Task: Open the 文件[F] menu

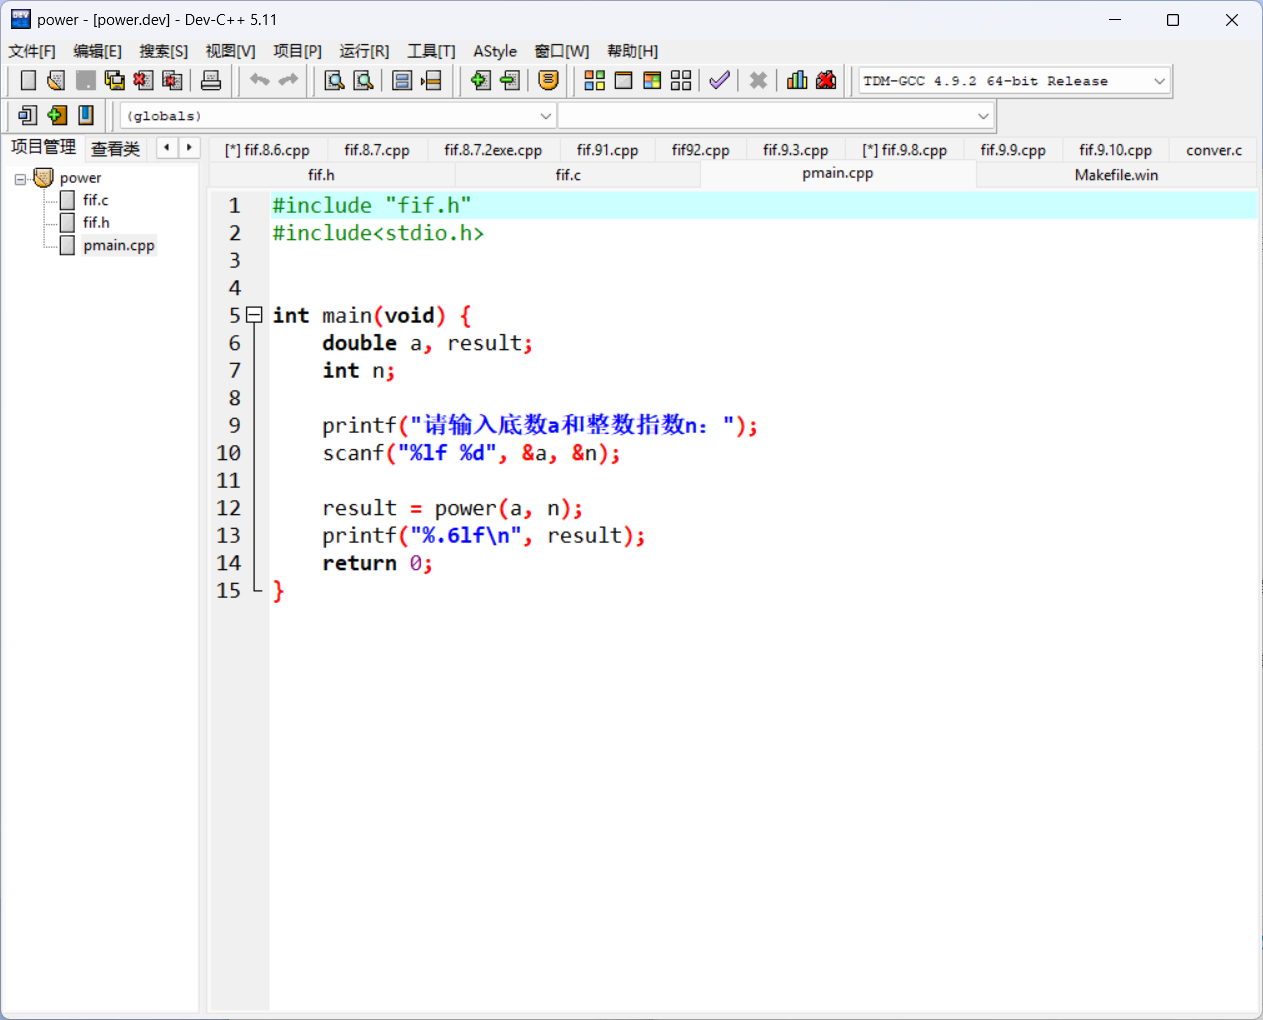Action: 32,51
